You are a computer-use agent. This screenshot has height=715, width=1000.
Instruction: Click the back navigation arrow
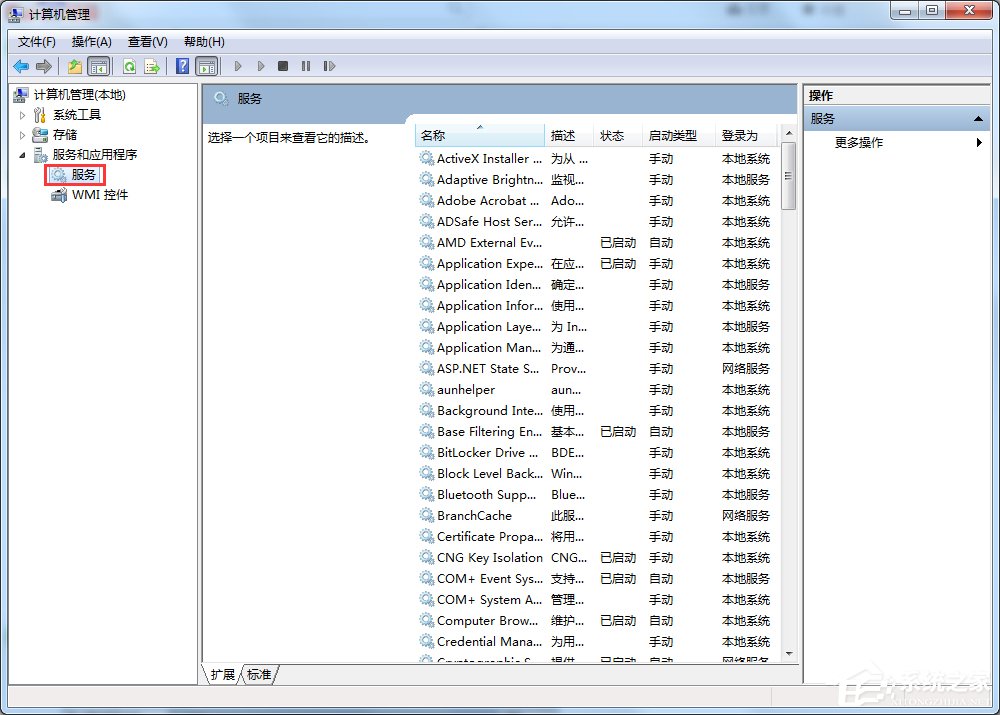(20, 66)
